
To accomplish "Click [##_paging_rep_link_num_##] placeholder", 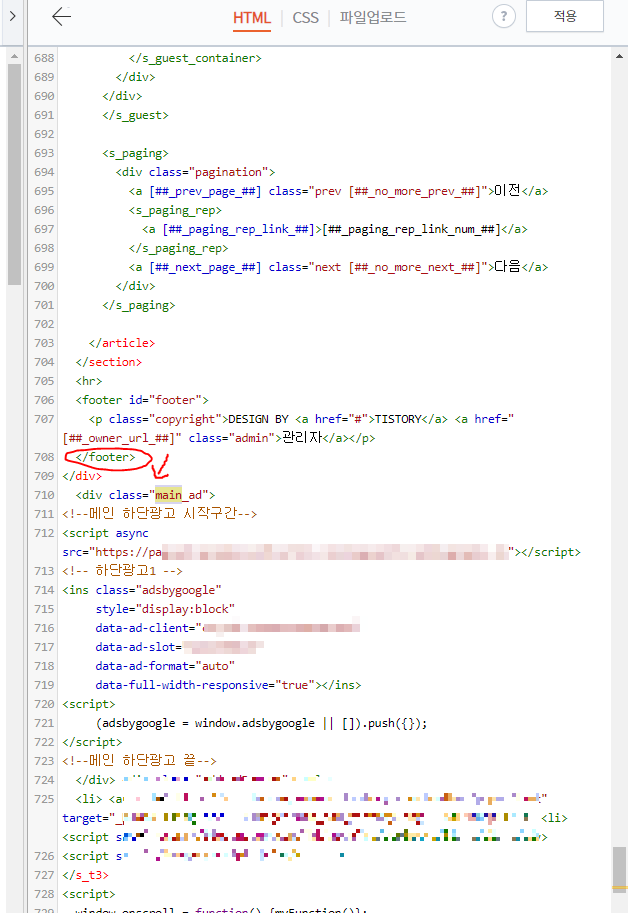I will pyautogui.click(x=411, y=229).
